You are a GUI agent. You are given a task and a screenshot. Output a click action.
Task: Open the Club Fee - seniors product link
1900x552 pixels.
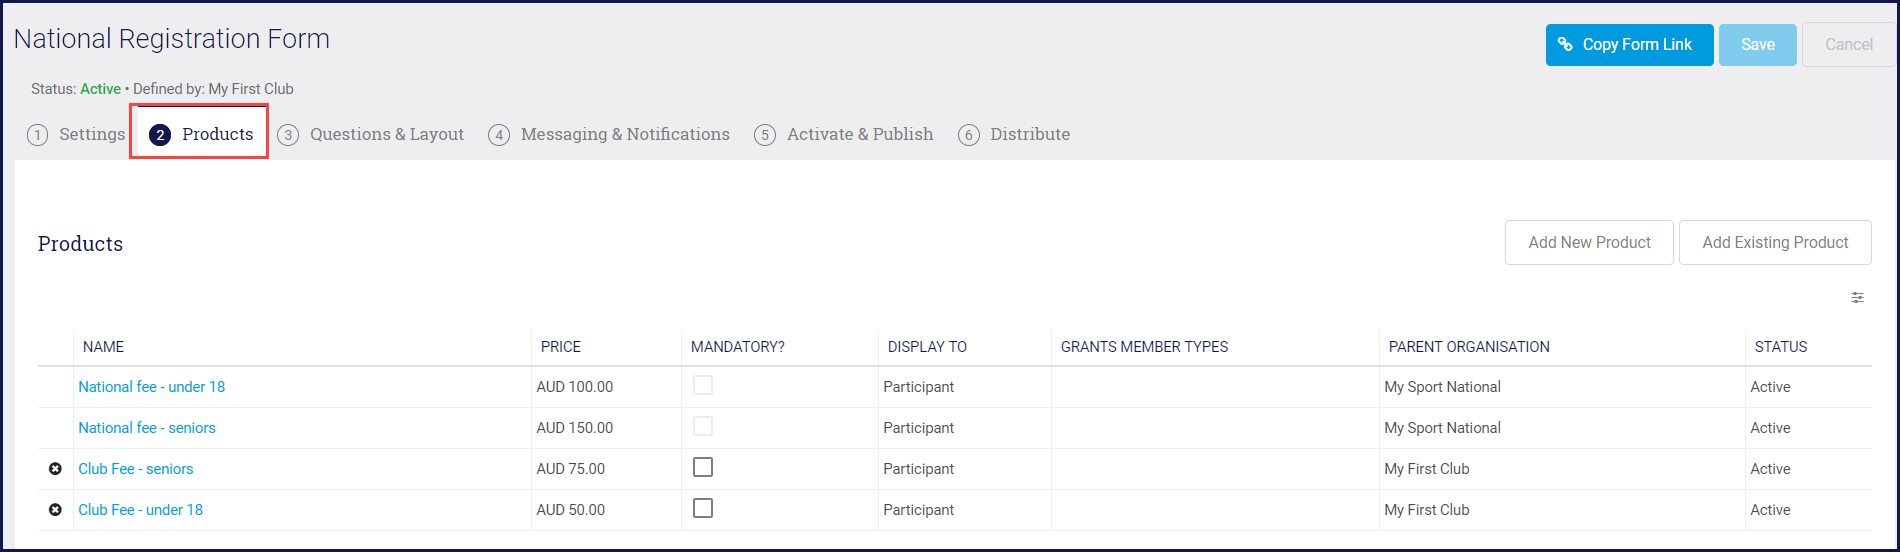click(136, 469)
